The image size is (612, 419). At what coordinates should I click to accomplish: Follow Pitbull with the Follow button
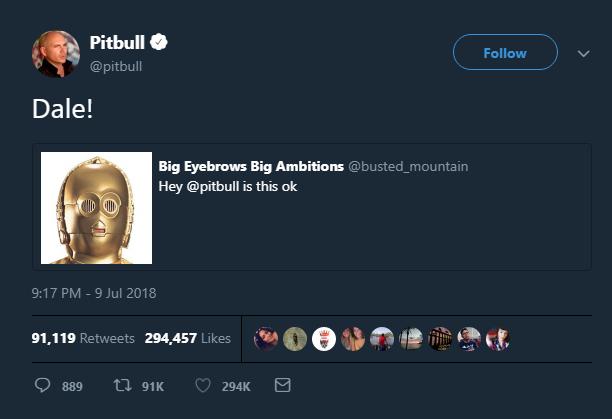click(x=505, y=53)
